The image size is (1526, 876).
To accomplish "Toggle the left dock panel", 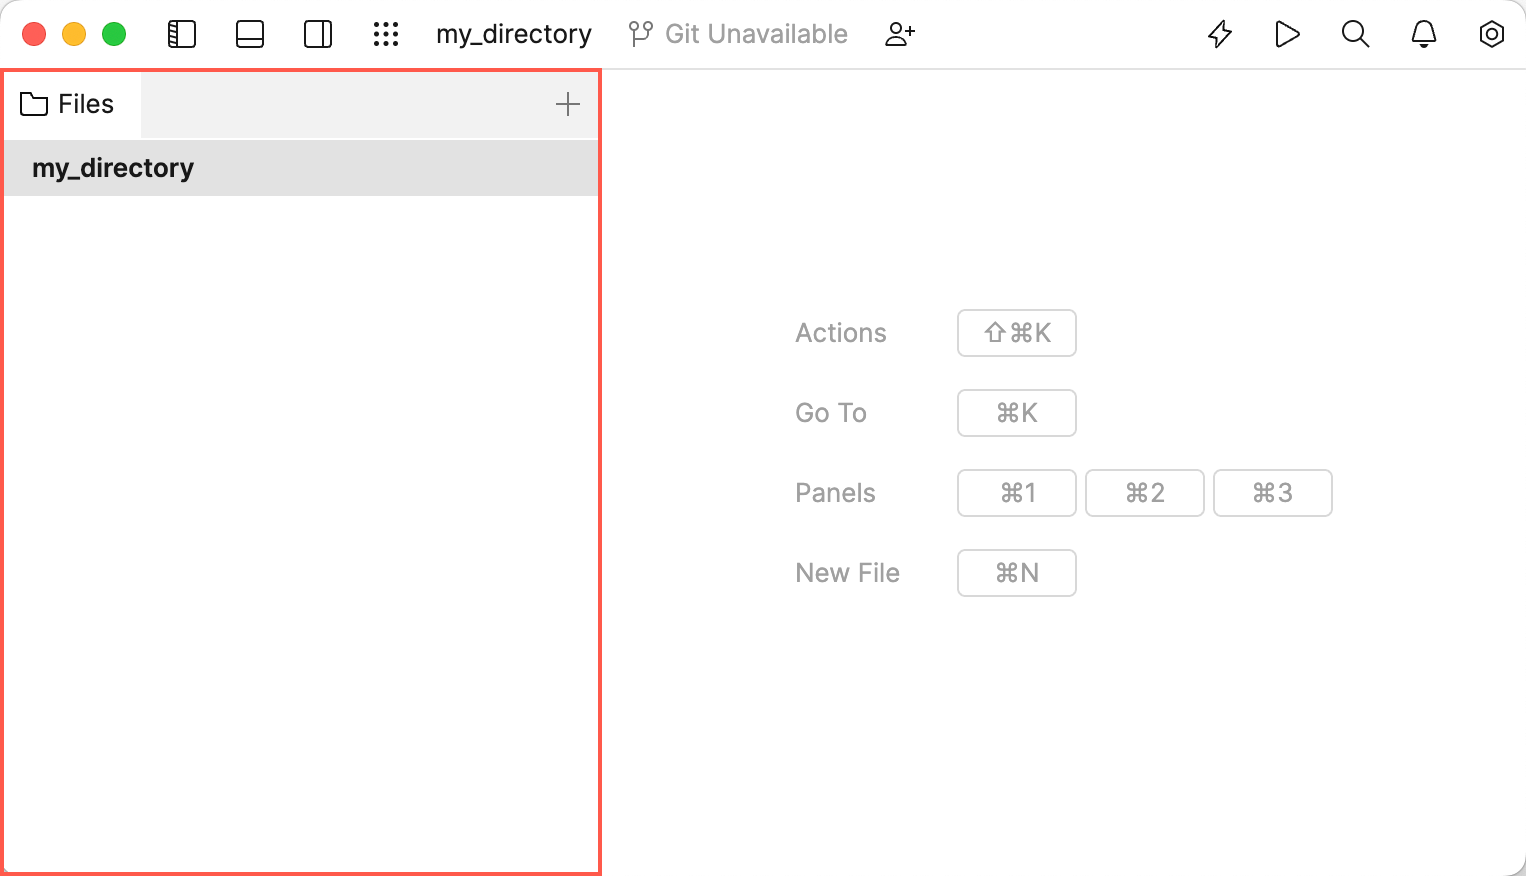I will click(181, 33).
